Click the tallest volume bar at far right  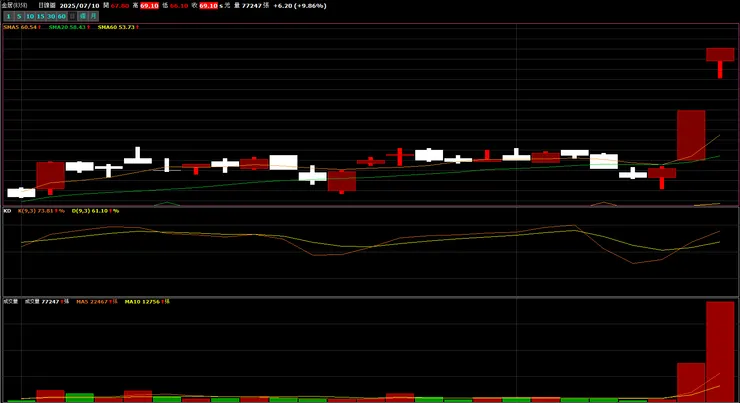pos(720,352)
